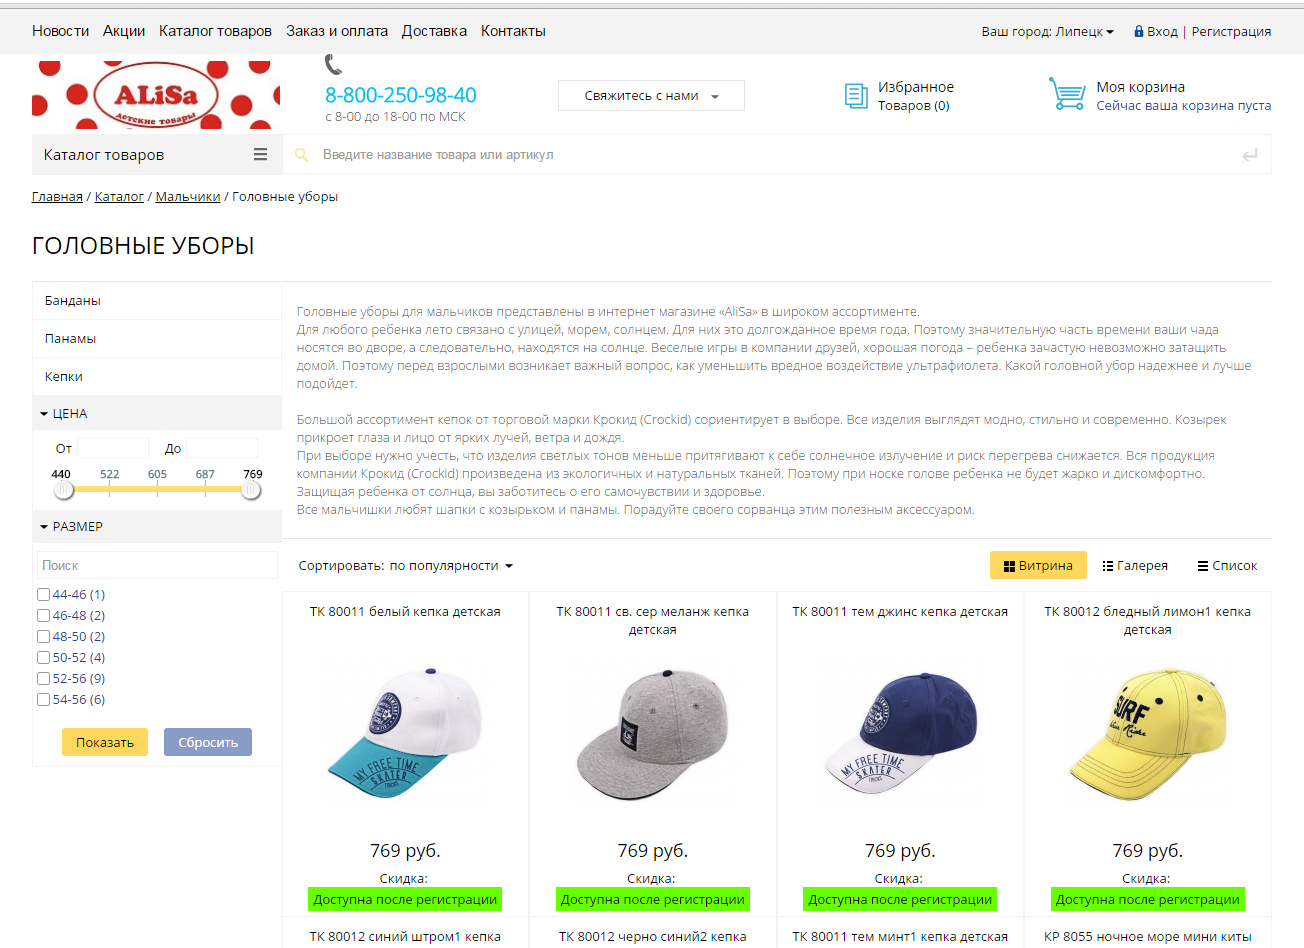Go to Мальчики breadcrumb link

tap(188, 196)
